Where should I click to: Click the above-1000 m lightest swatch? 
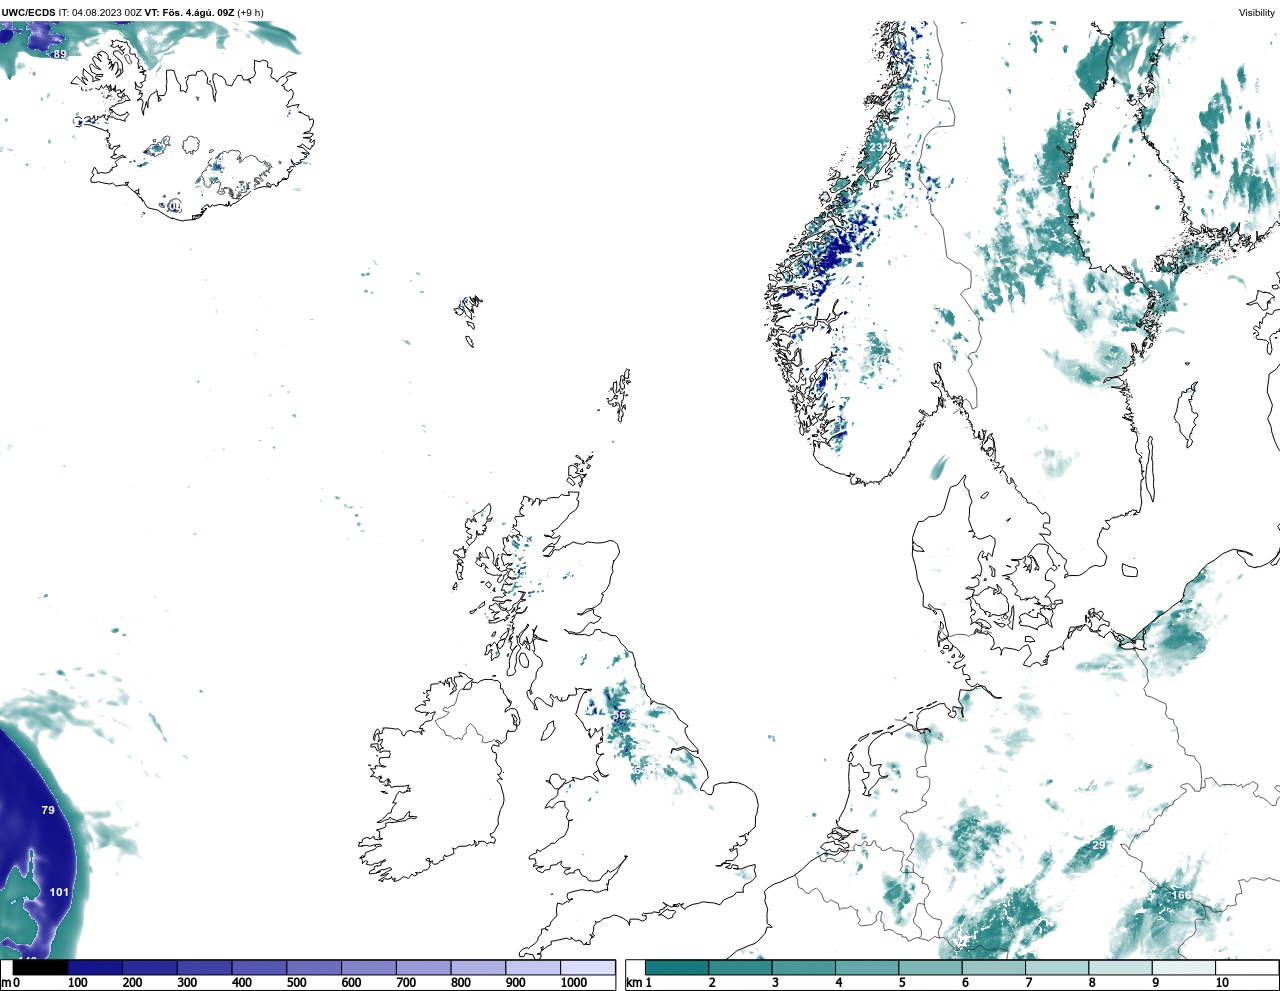587,967
